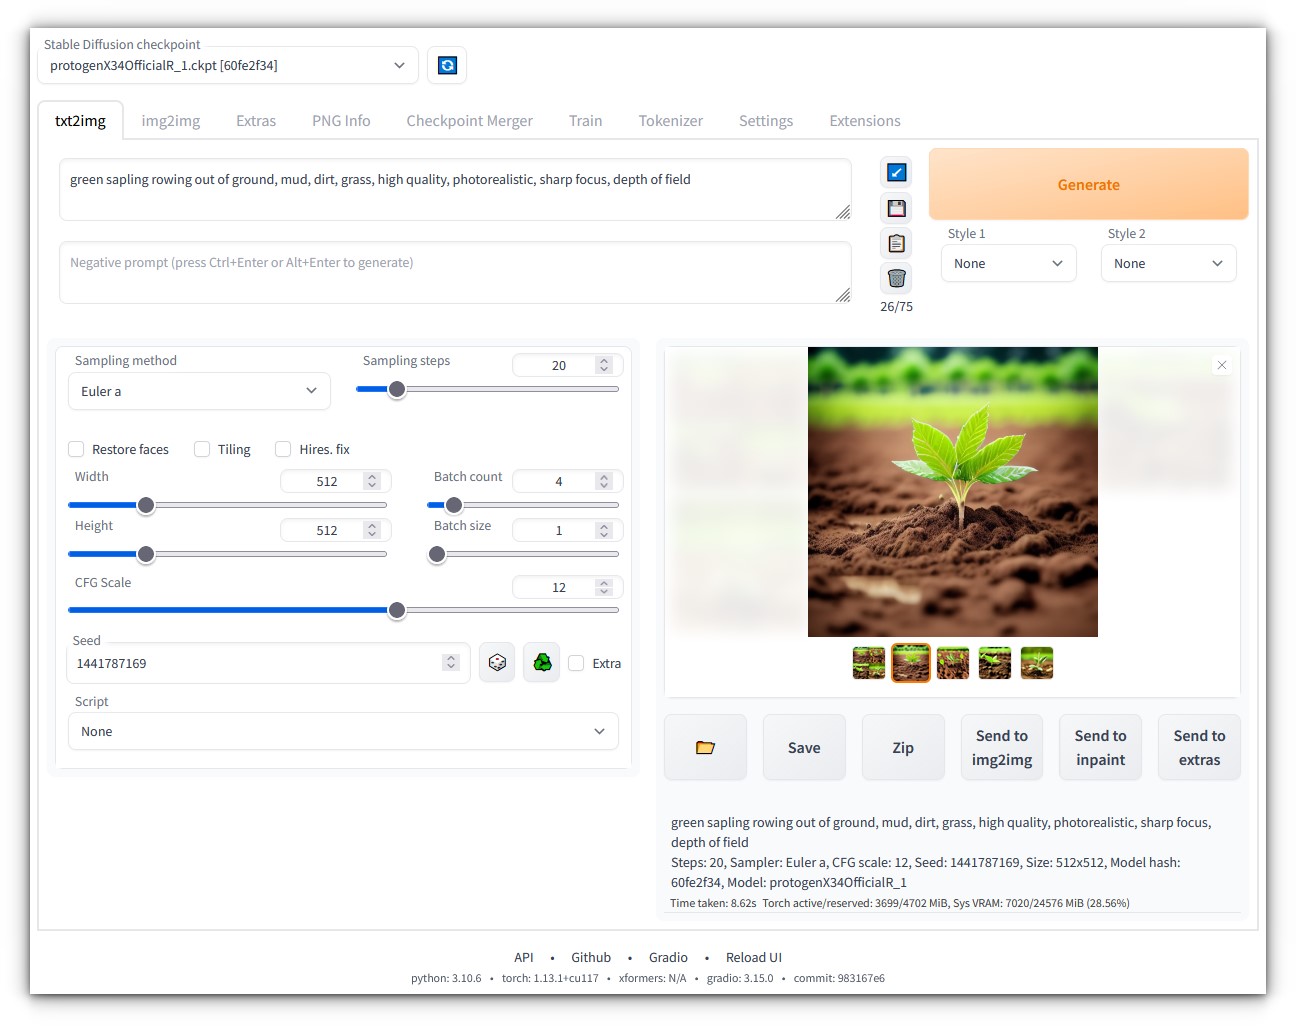Open the PNG Info tab
The height and width of the screenshot is (1026, 1296).
click(341, 120)
